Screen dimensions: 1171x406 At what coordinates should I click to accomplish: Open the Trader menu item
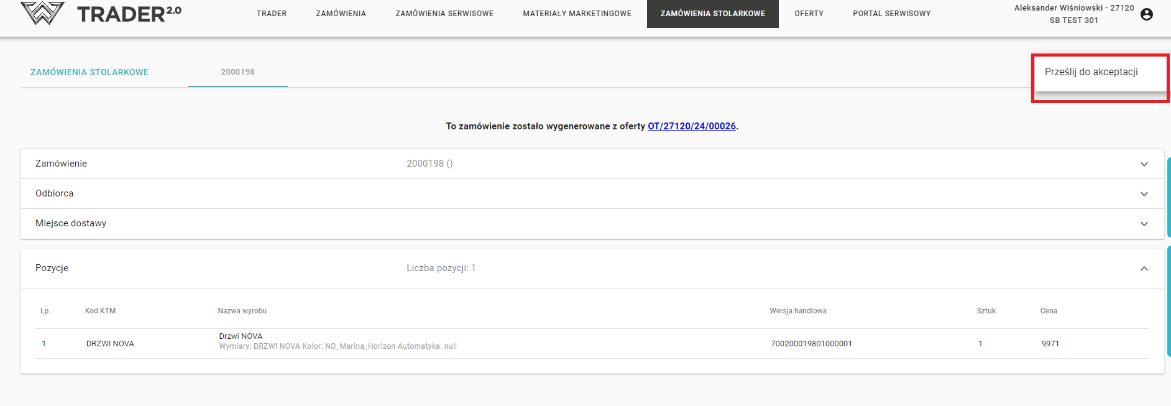coord(272,14)
